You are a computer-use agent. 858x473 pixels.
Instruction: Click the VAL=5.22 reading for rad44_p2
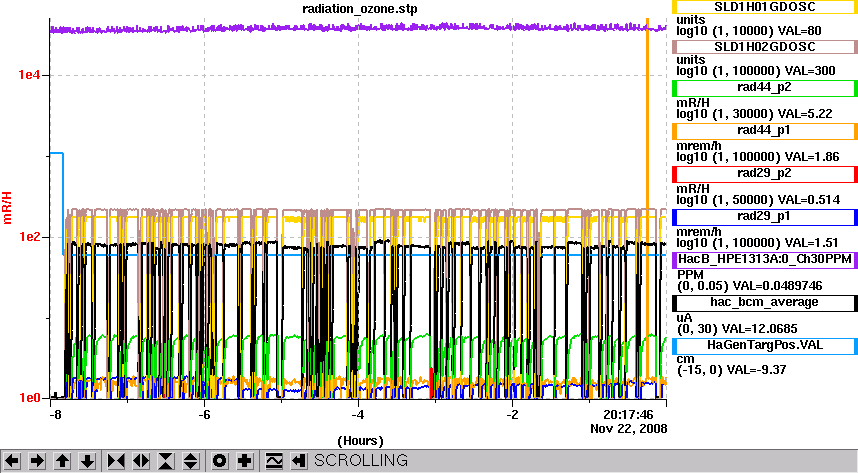tap(807, 114)
